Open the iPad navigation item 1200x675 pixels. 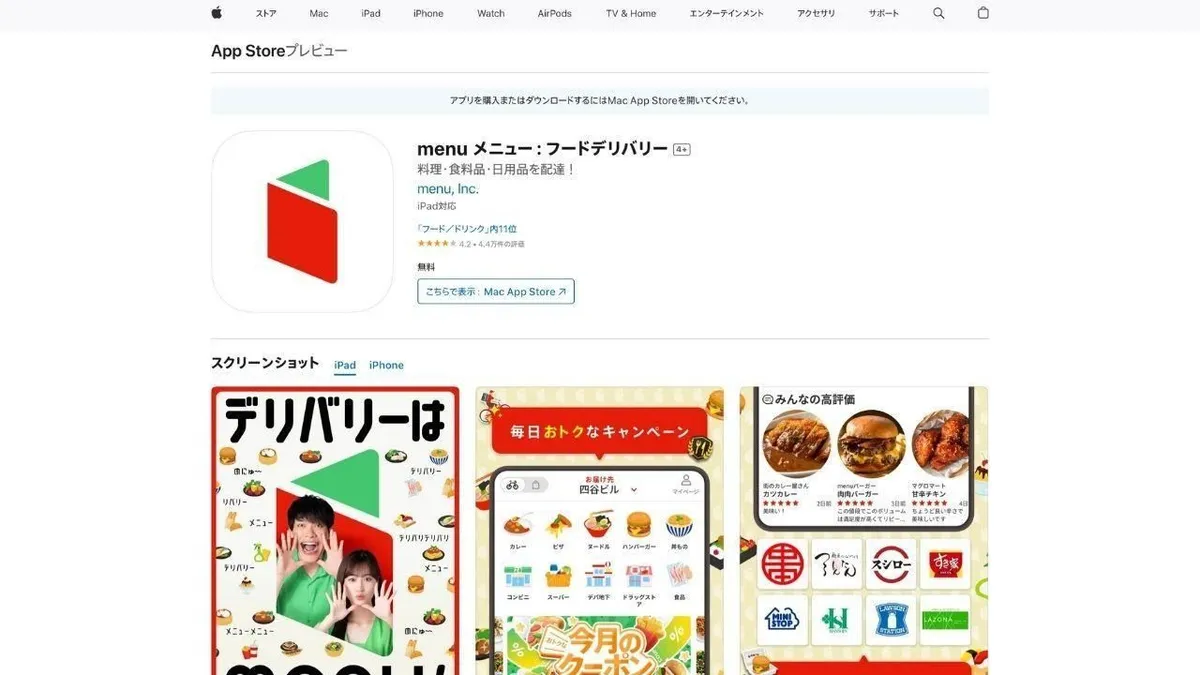click(x=371, y=13)
